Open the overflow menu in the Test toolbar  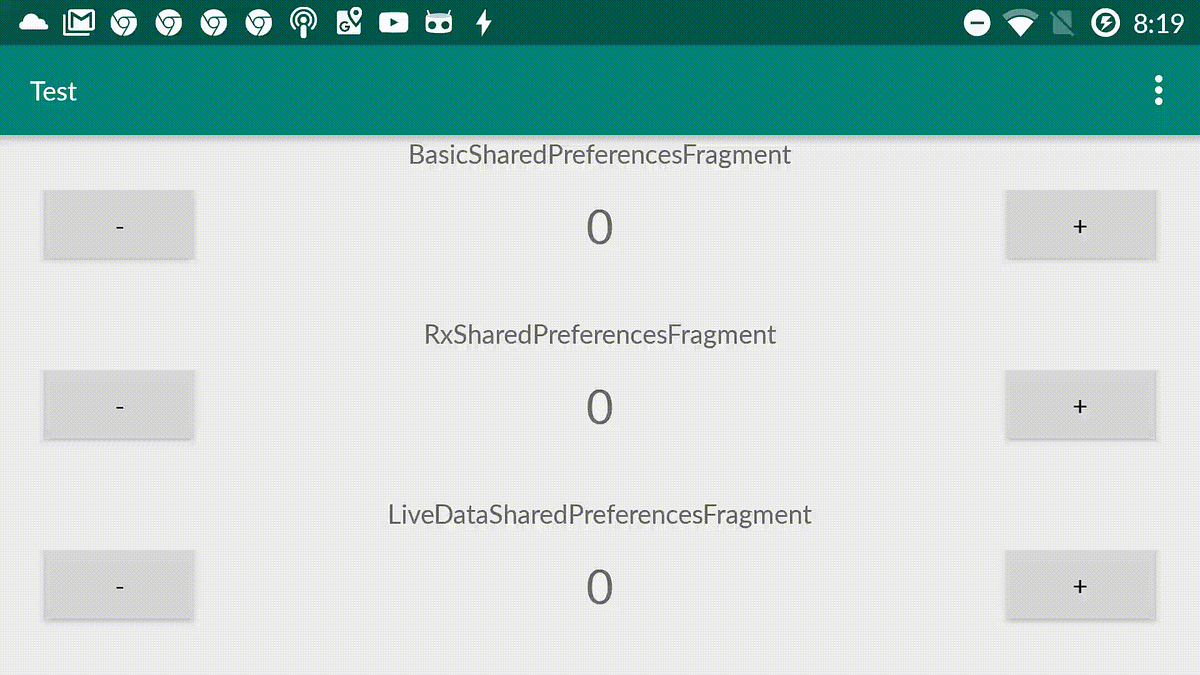click(1158, 90)
